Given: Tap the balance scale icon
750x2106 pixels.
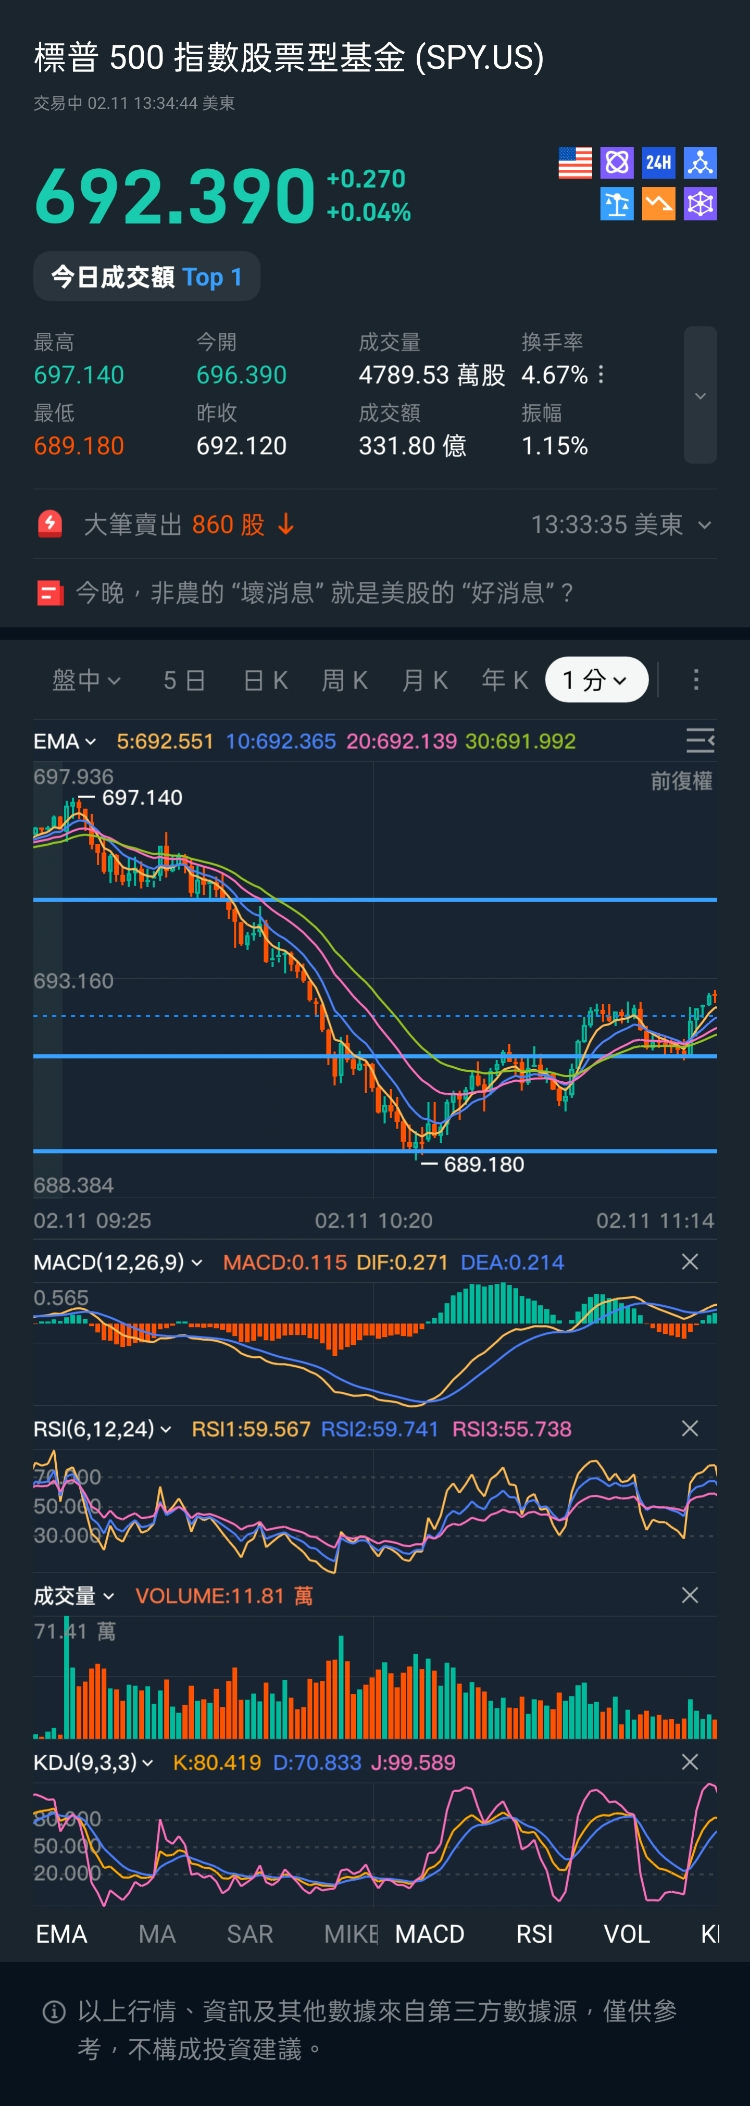Looking at the screenshot, I should pyautogui.click(x=617, y=204).
